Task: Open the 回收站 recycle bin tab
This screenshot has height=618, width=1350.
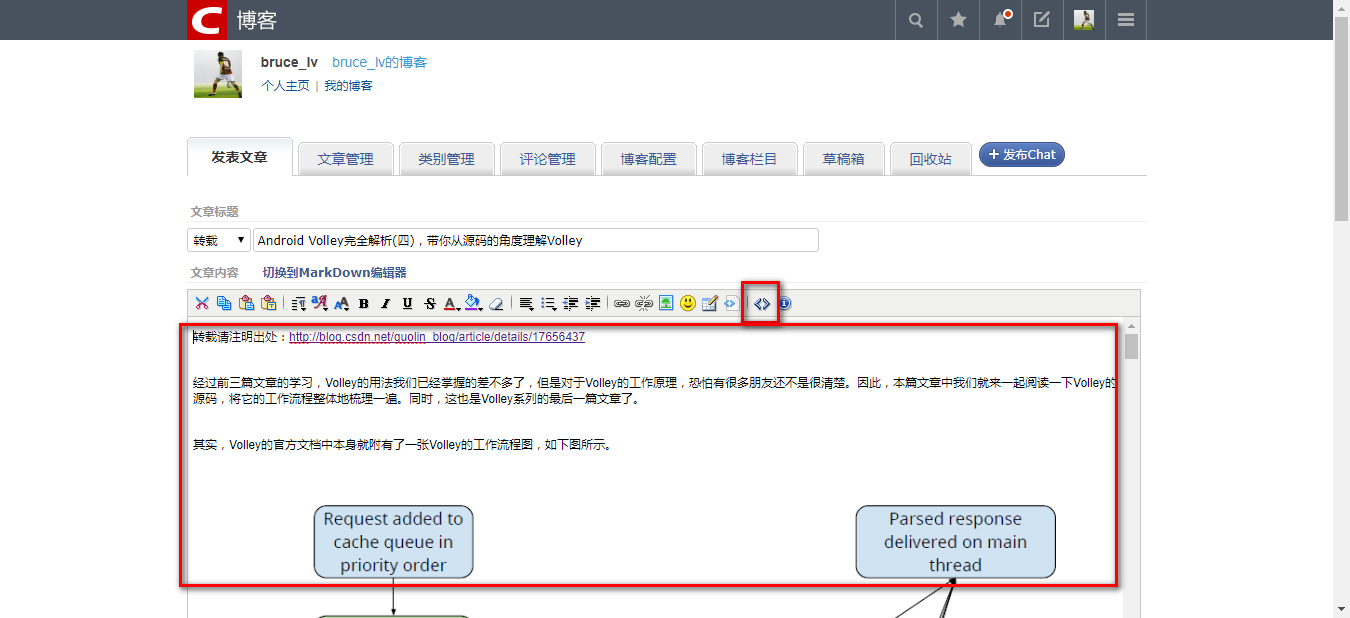Action: (931, 159)
